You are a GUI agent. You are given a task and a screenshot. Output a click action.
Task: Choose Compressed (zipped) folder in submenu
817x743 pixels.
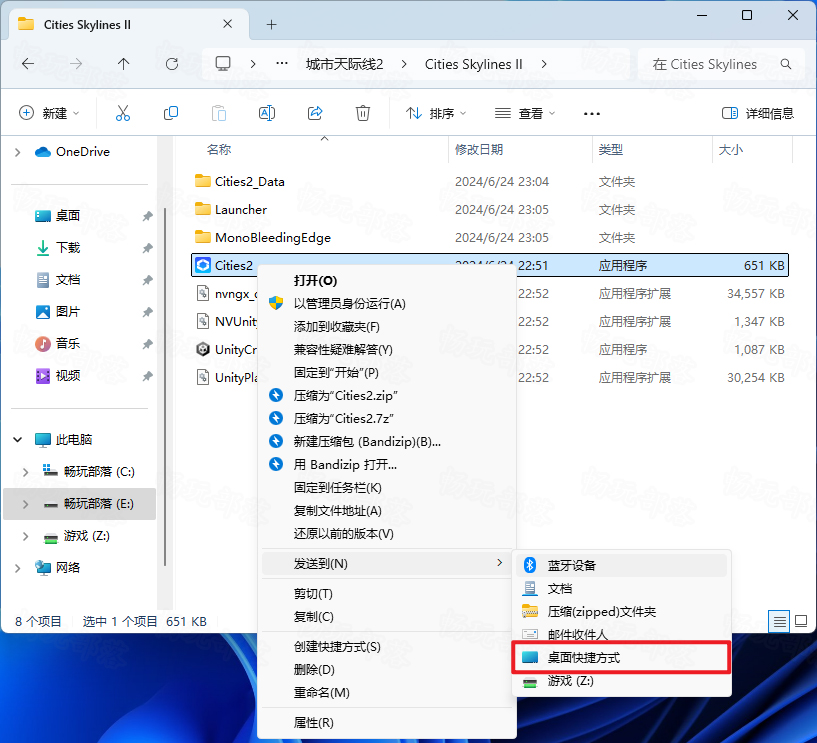[x=602, y=612]
